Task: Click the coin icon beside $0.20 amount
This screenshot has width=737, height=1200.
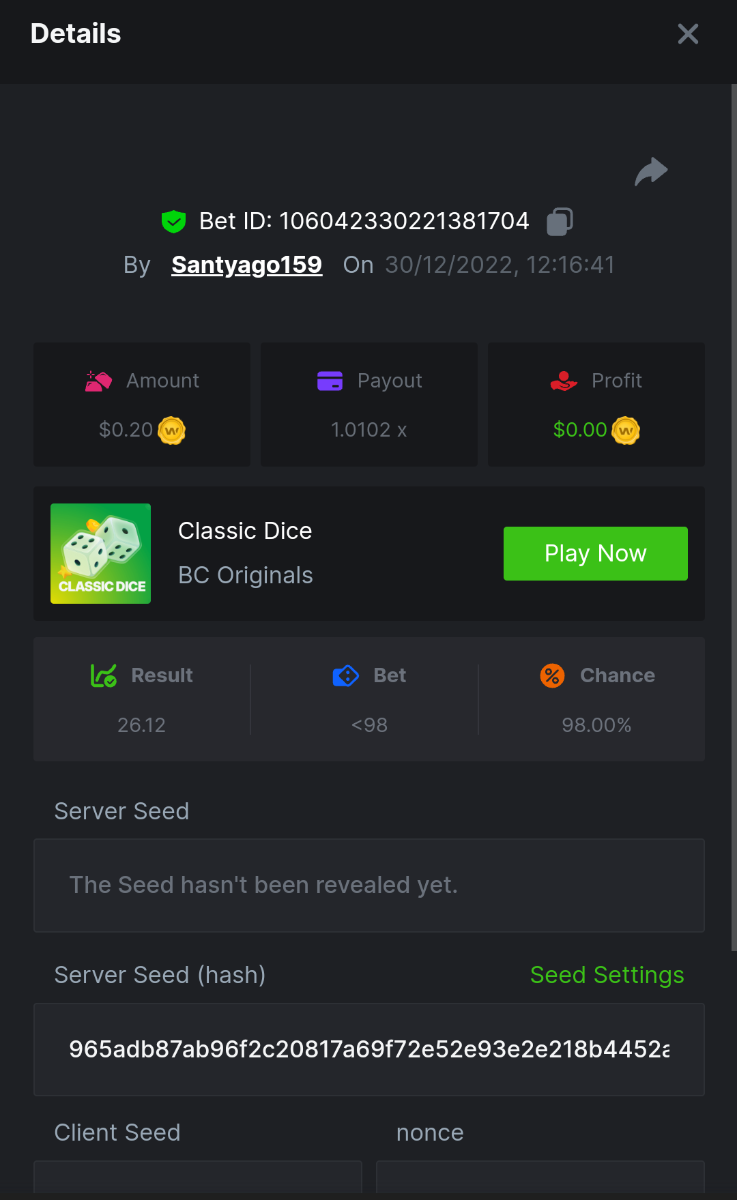Action: click(172, 430)
